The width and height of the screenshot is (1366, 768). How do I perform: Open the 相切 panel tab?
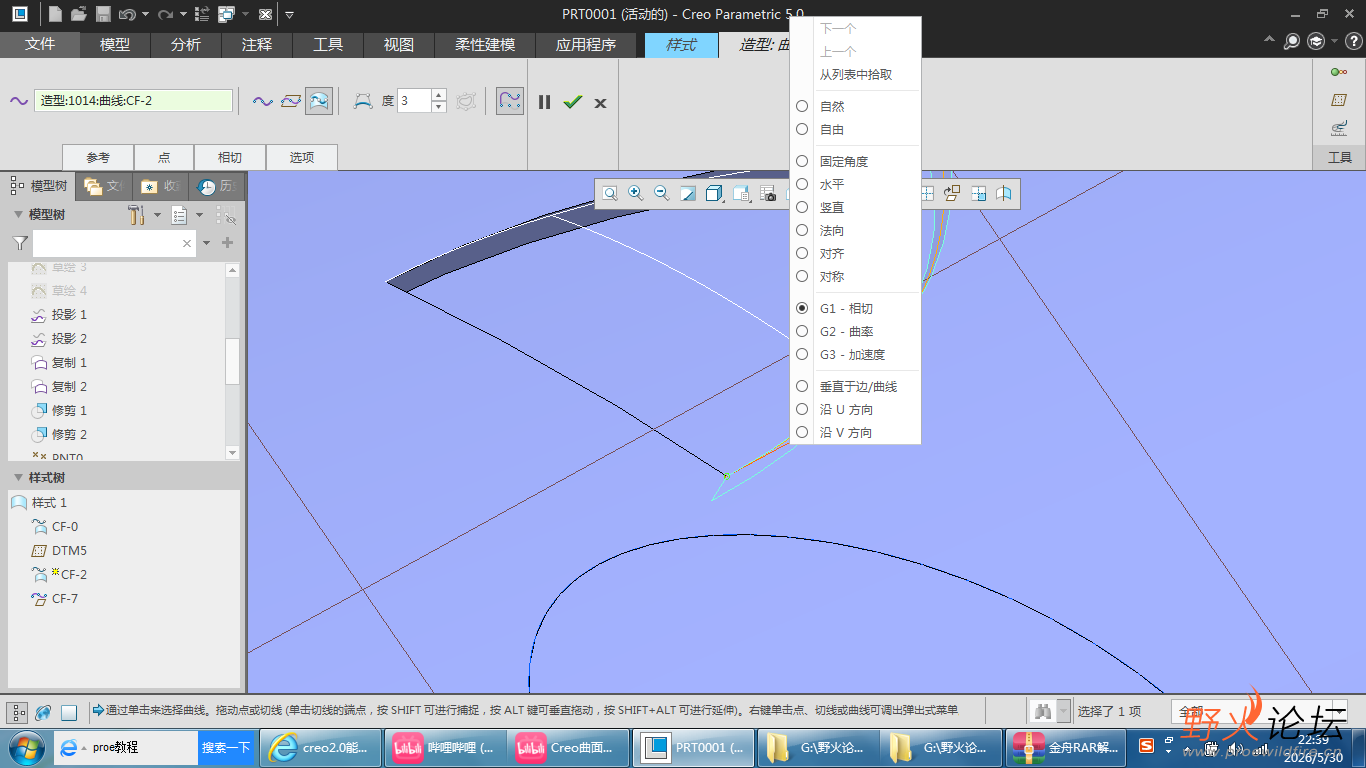tap(231, 157)
